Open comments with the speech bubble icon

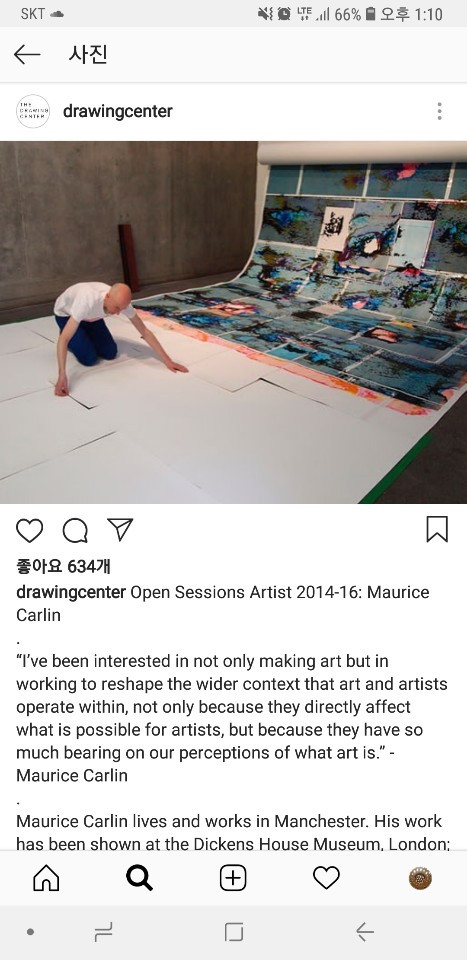(75, 530)
